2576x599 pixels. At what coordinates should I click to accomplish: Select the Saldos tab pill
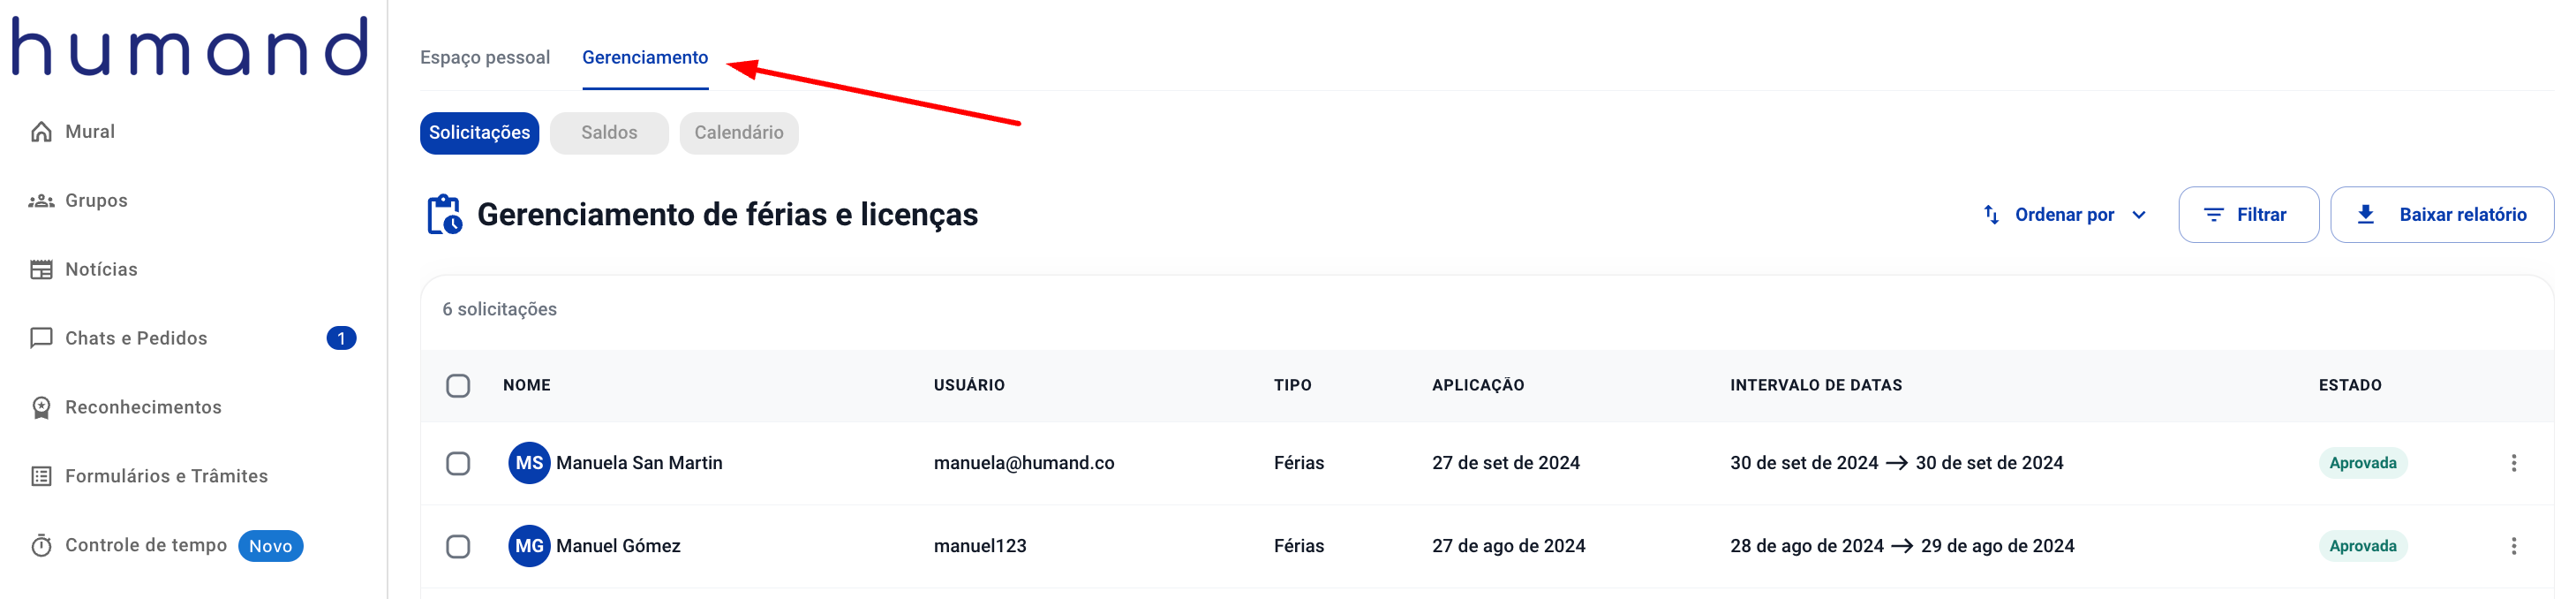609,134
